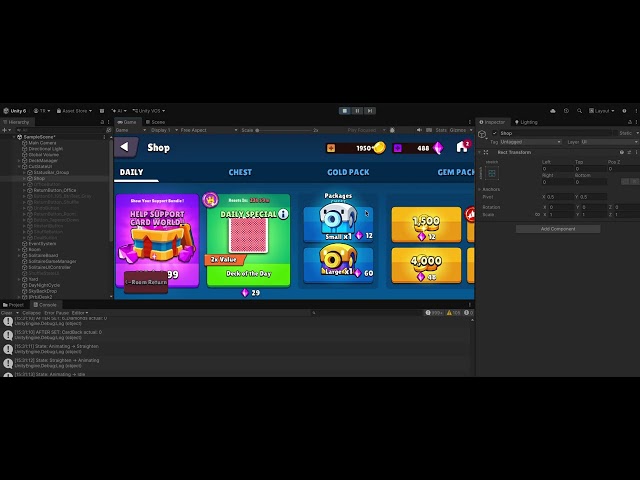Open the Static dropdown arrow
The height and width of the screenshot is (480, 640).
pos(637,133)
